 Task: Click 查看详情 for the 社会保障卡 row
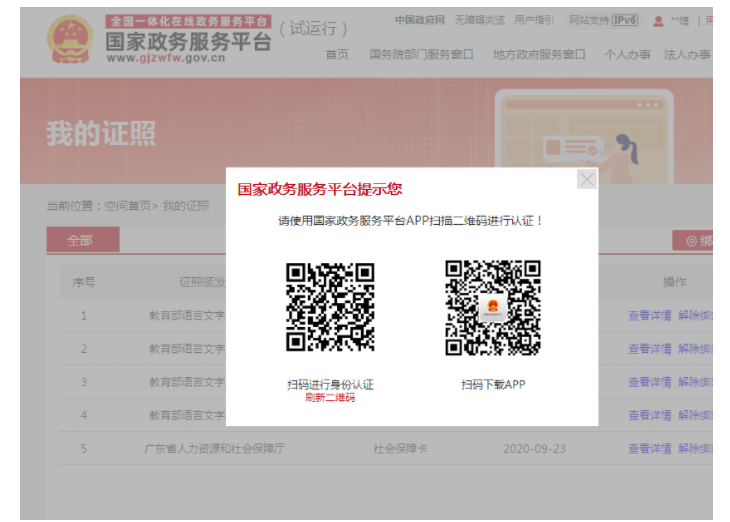(649, 449)
